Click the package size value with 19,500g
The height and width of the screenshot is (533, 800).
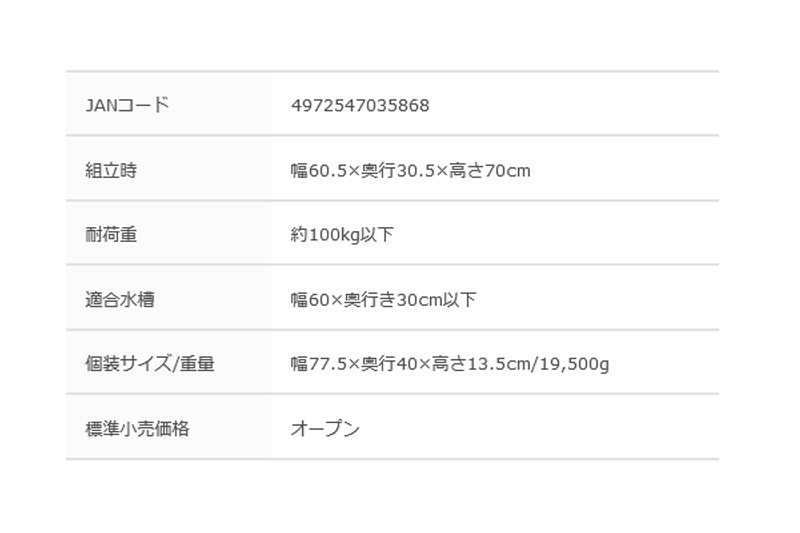(x=450, y=364)
